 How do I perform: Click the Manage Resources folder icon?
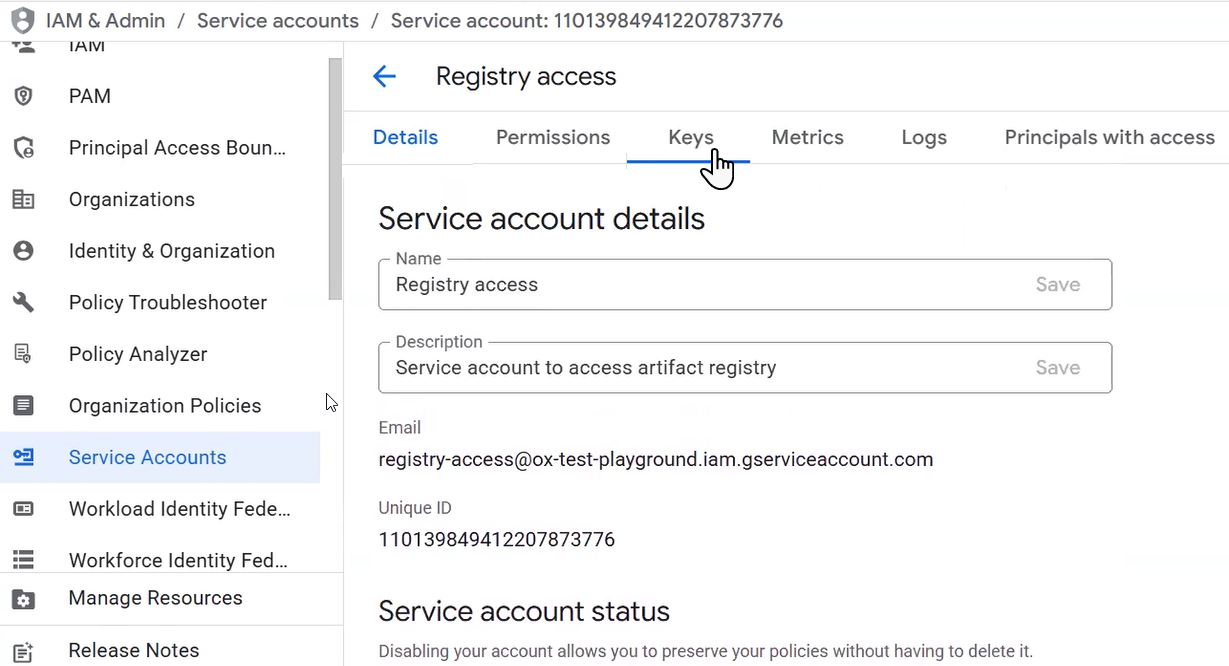[x=23, y=599]
